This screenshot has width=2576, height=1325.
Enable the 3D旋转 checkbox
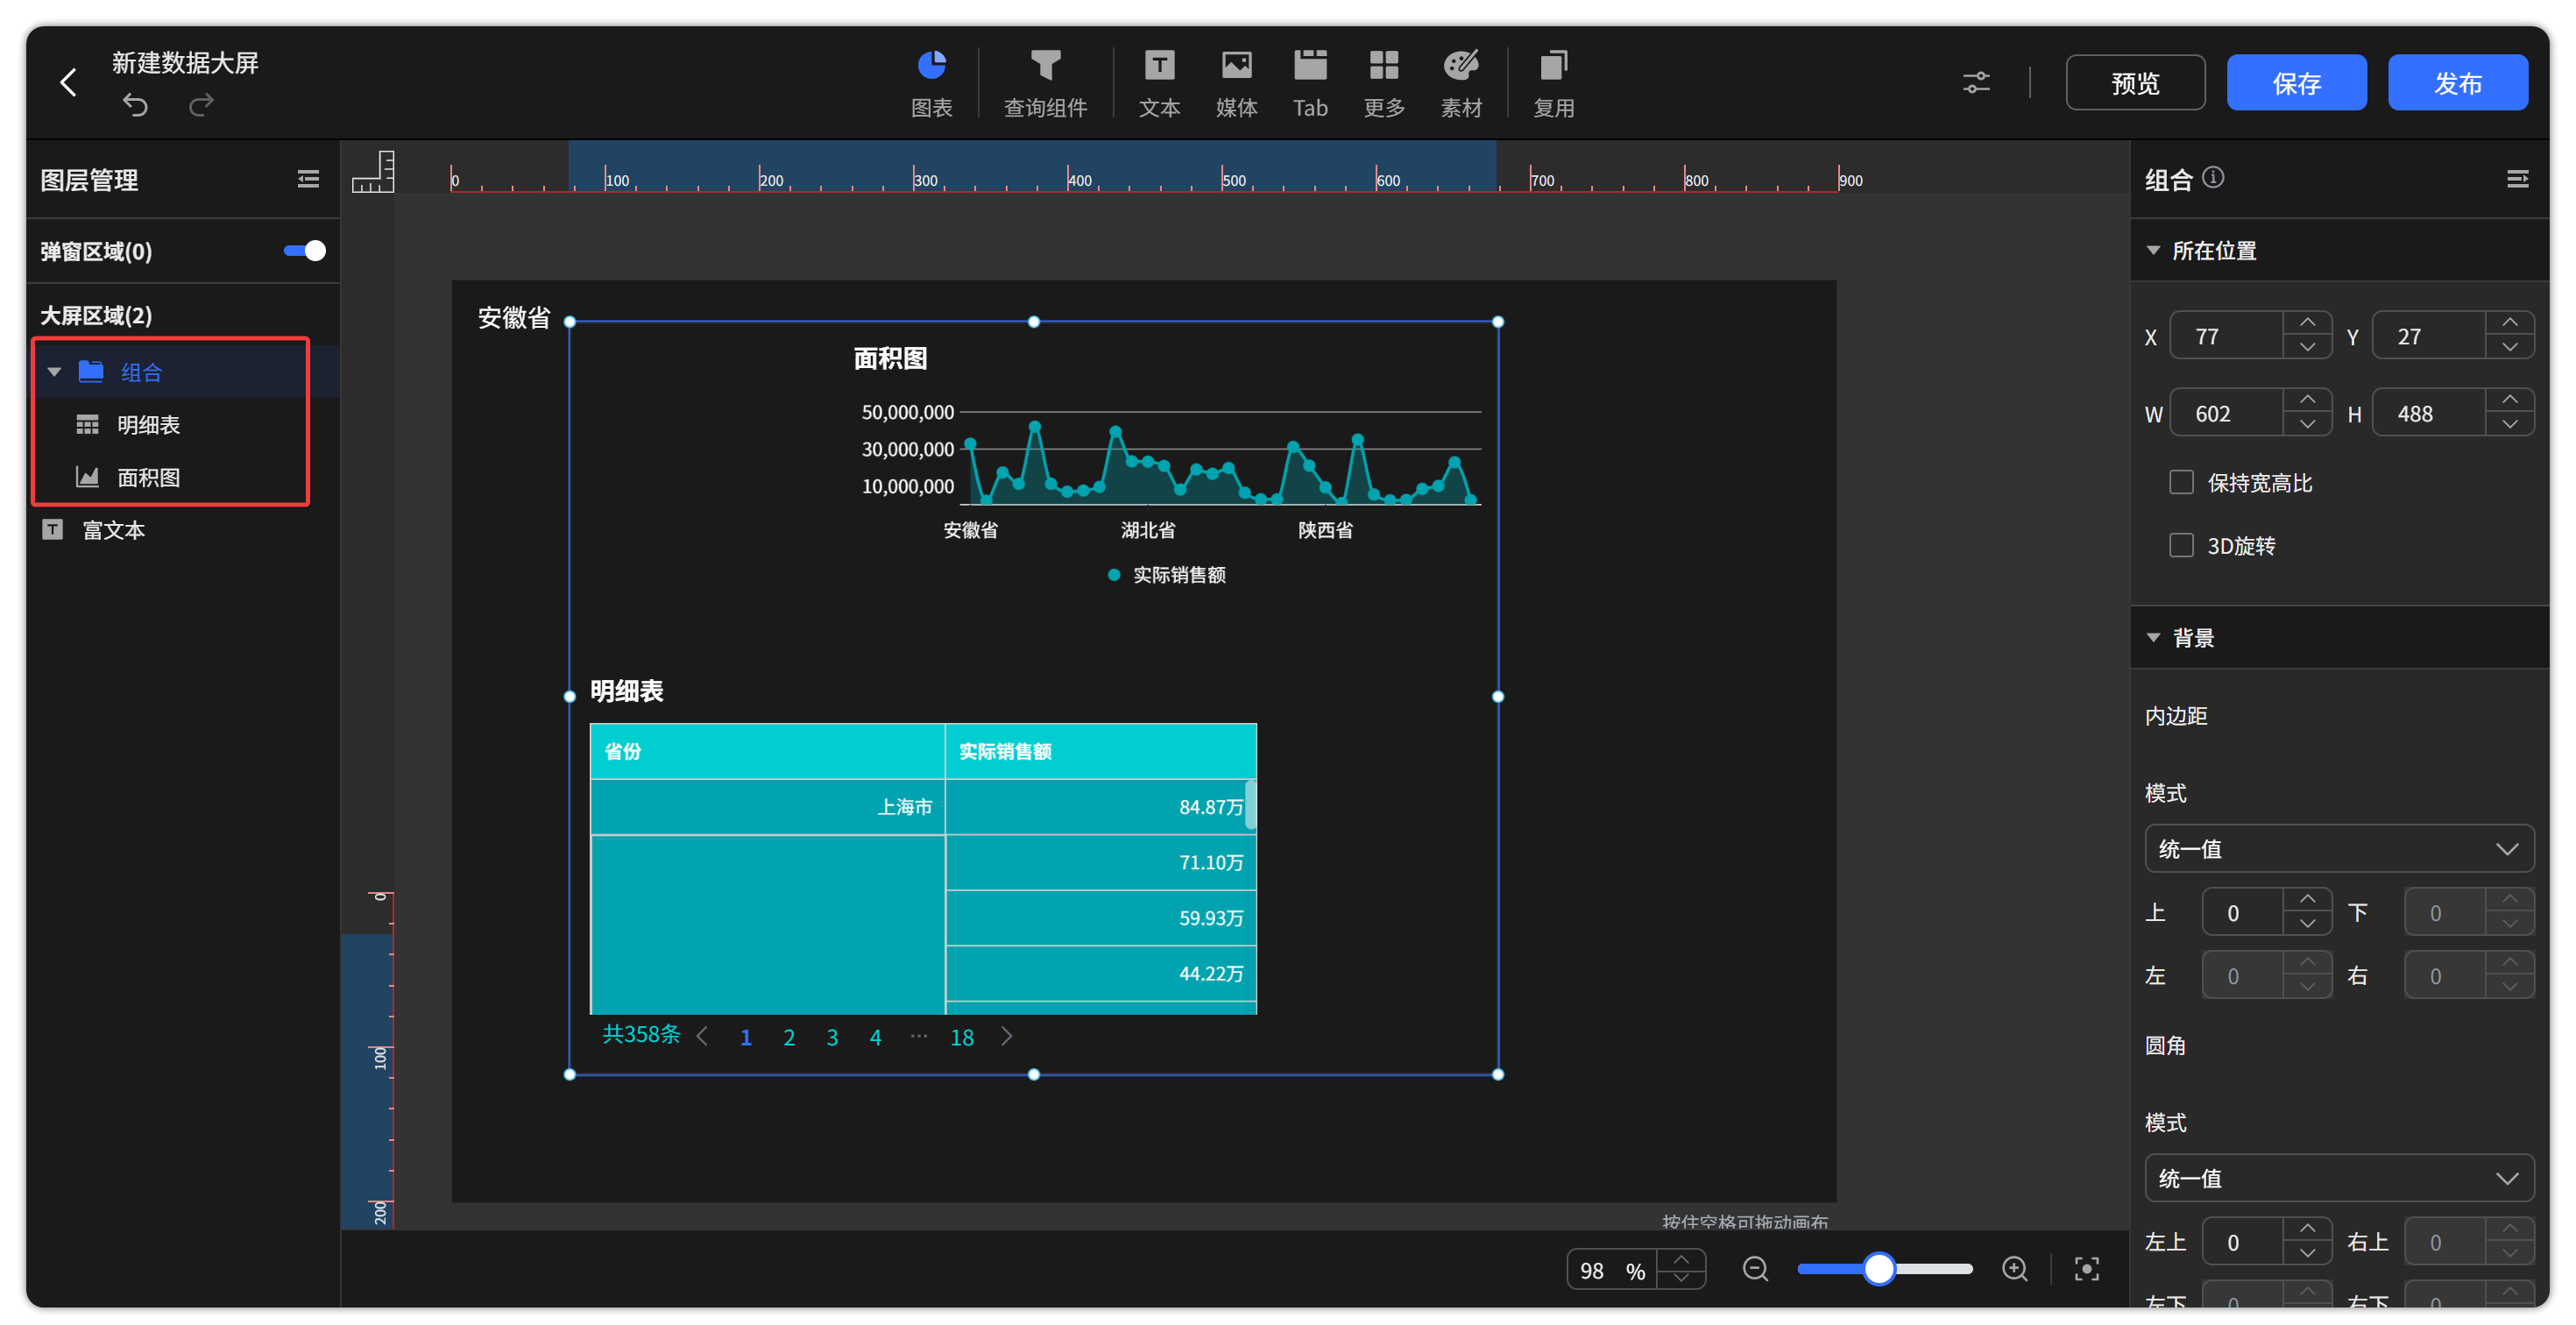pyautogui.click(x=2181, y=546)
